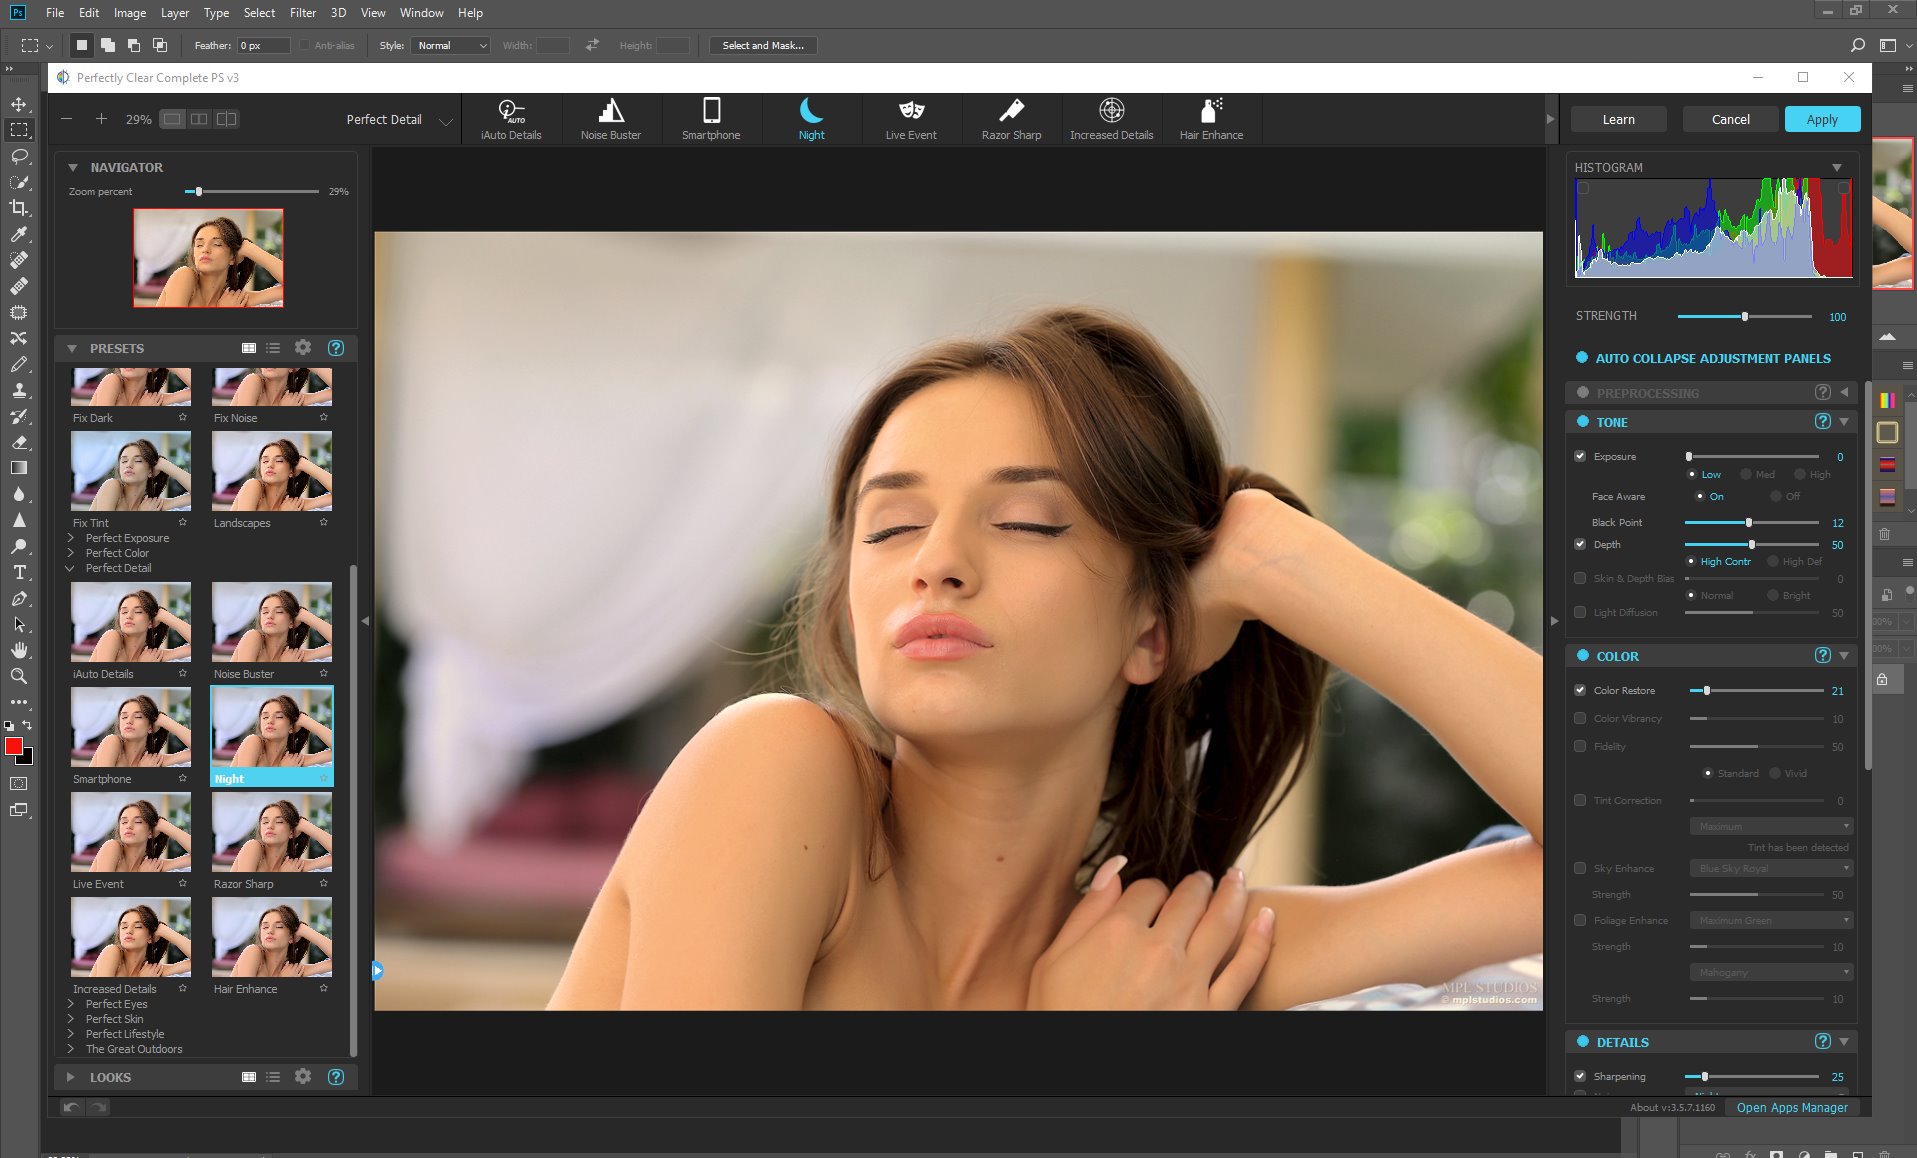Click the Apply button
This screenshot has height=1158, width=1917.
pos(1822,119)
